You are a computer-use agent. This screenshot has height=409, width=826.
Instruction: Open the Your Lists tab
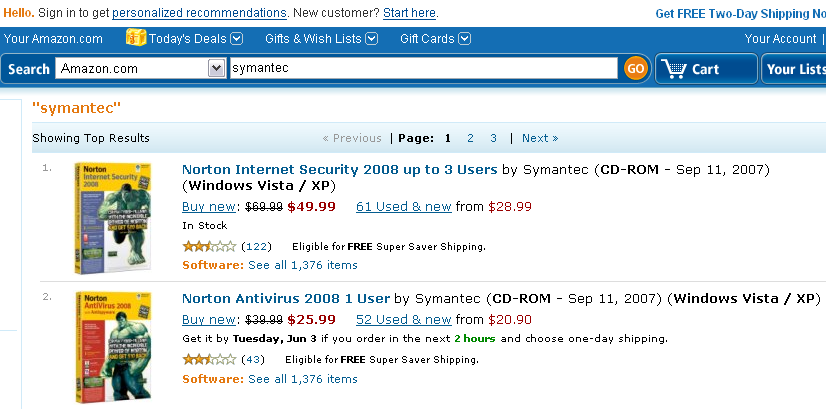795,69
